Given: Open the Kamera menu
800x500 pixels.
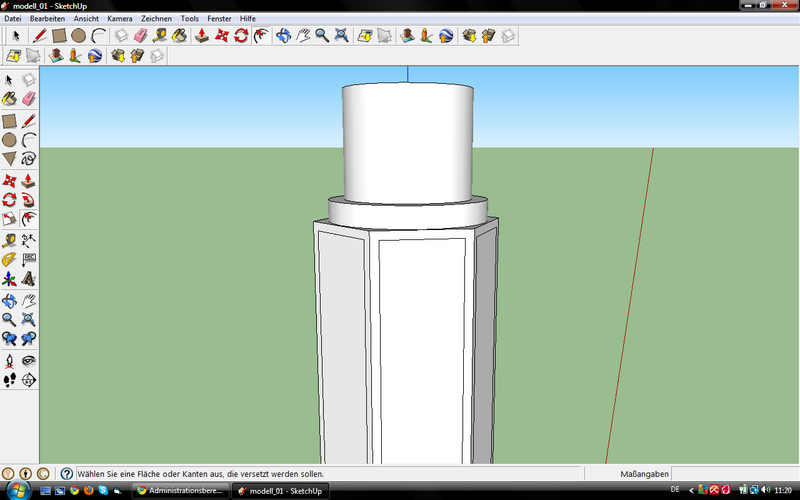Looking at the screenshot, I should click(x=119, y=18).
